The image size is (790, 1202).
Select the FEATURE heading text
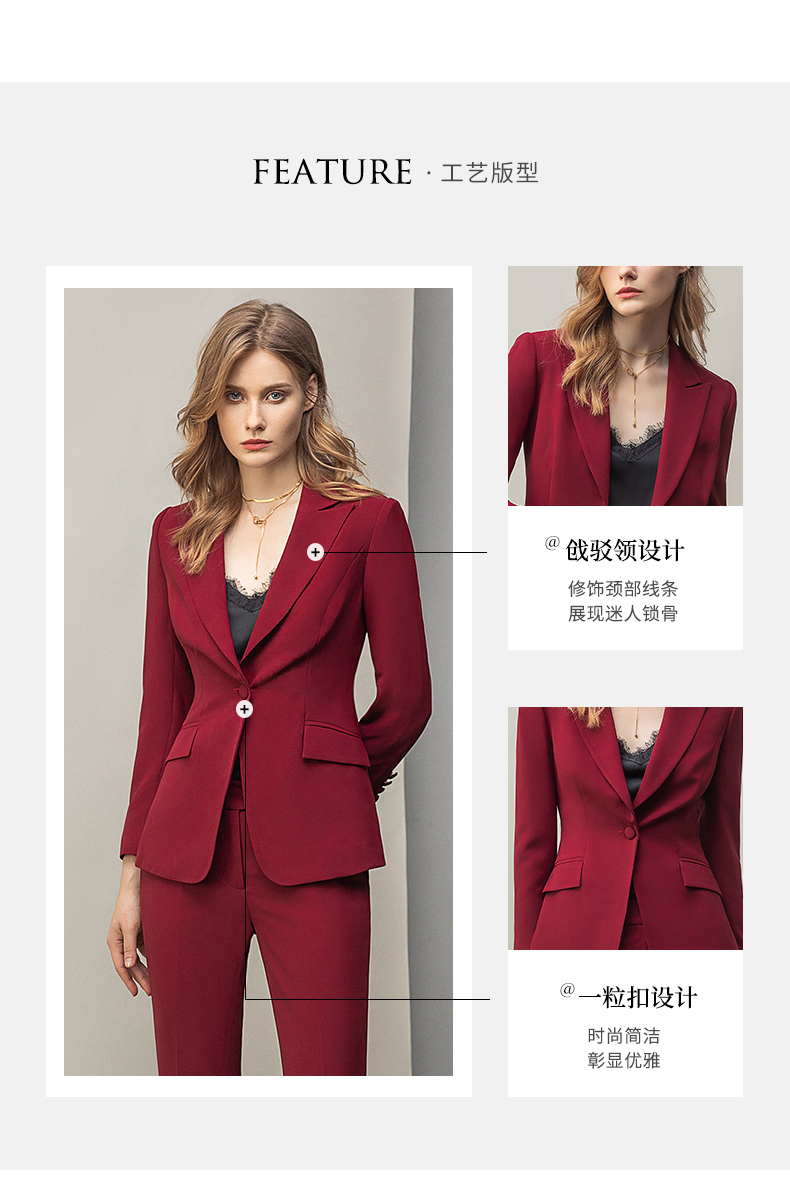tap(332, 172)
